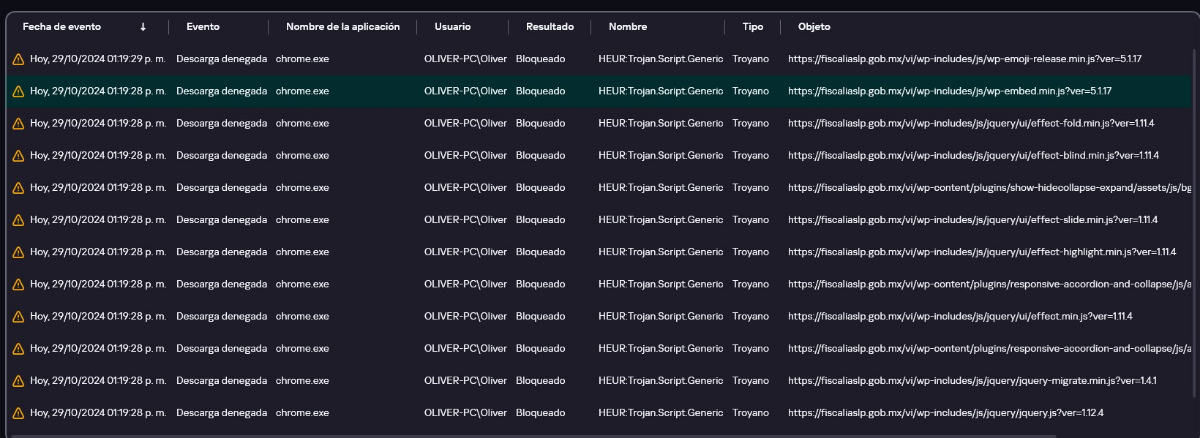This screenshot has height=438, width=1200.
Task: Click the warning icon on the wp-emoji-release row
Action: (18, 59)
